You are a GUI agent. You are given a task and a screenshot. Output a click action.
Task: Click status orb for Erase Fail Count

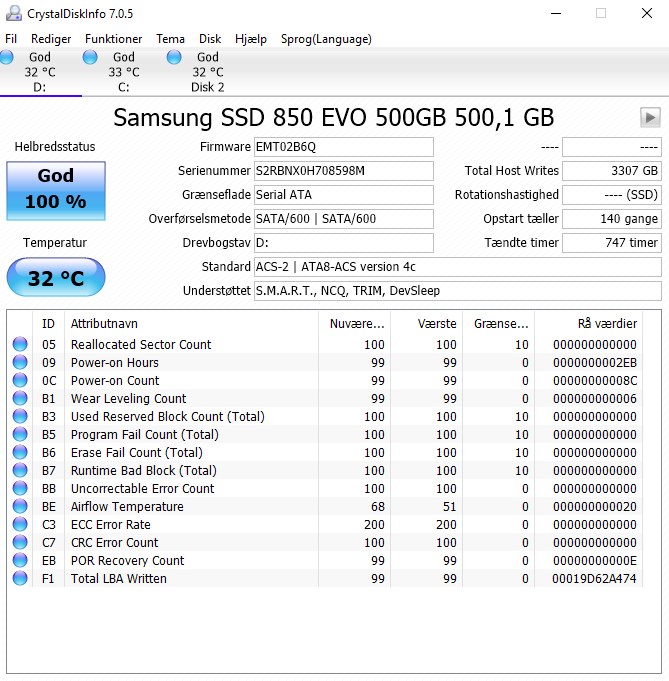click(20, 453)
